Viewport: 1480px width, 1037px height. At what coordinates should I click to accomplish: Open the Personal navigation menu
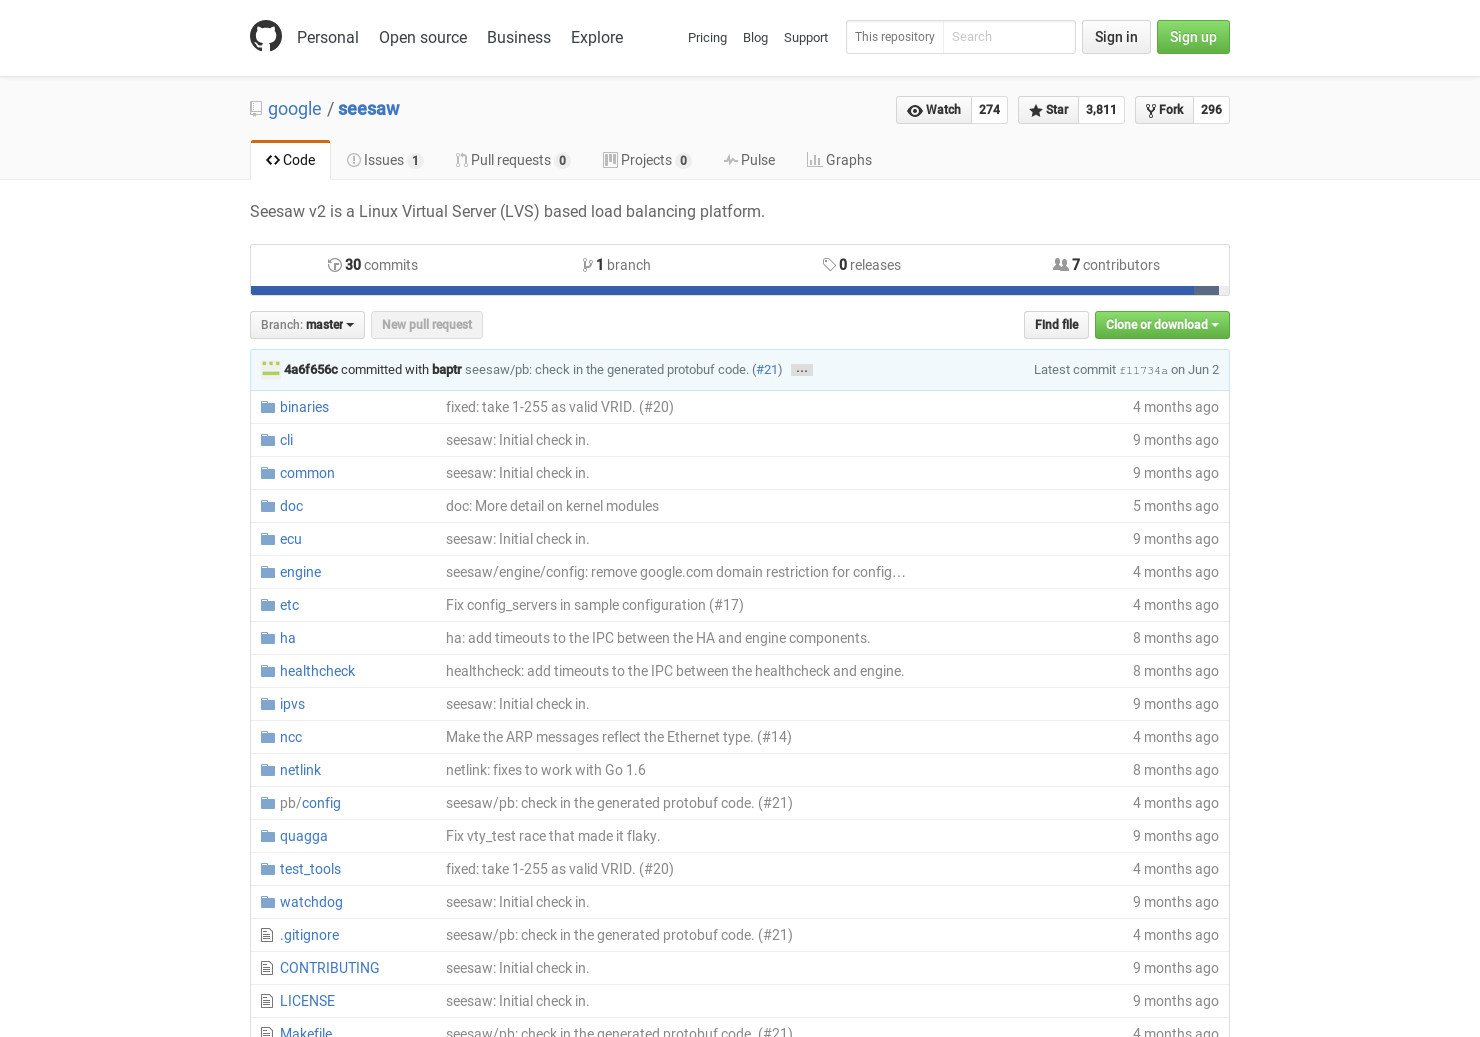(x=328, y=37)
